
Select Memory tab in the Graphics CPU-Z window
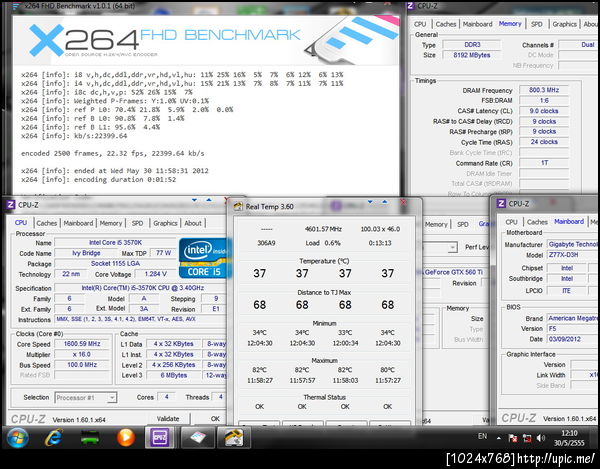(x=436, y=224)
